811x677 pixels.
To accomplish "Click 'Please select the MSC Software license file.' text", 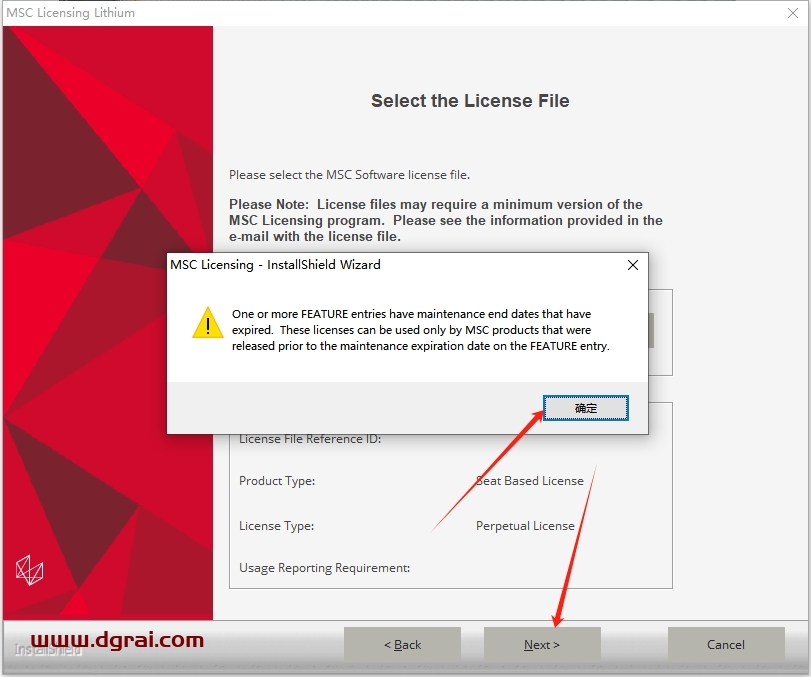I will click(350, 175).
